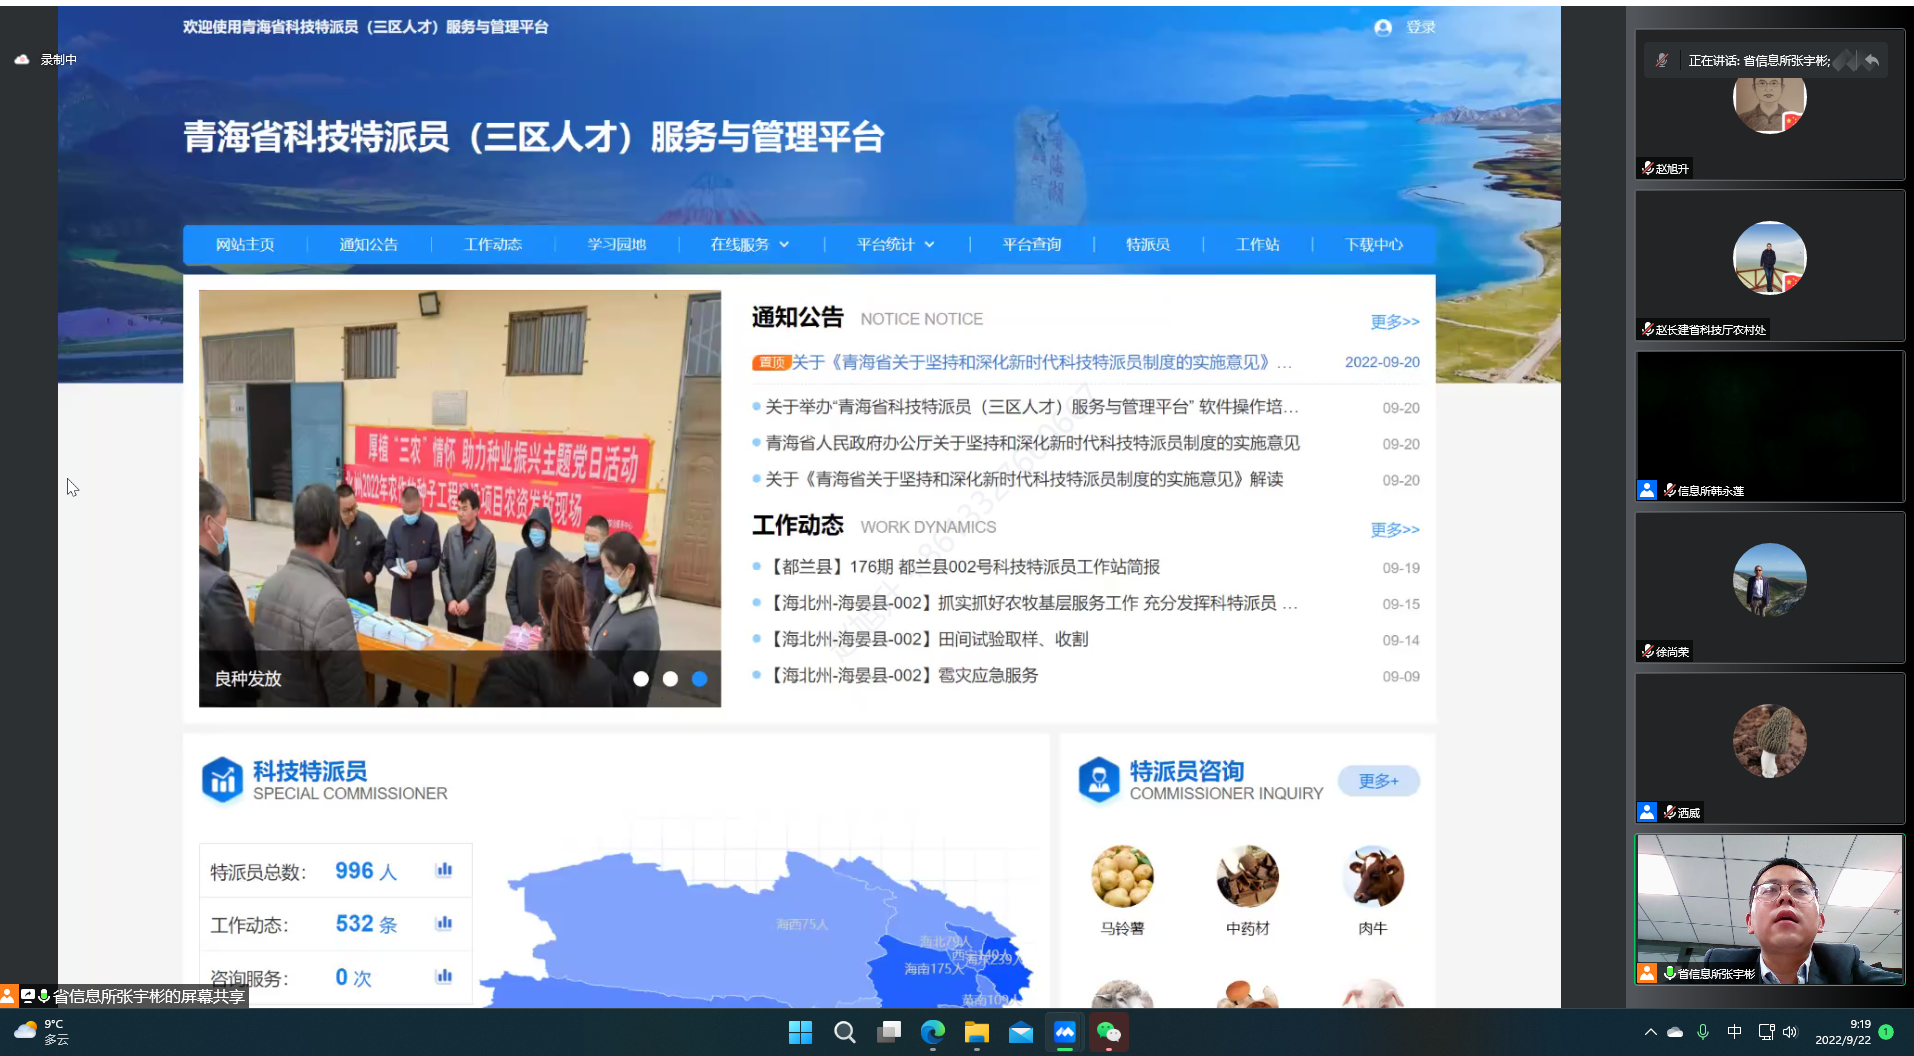Open 网站主页 in the navigation bar
This screenshot has height=1056, width=1914.
coord(245,245)
